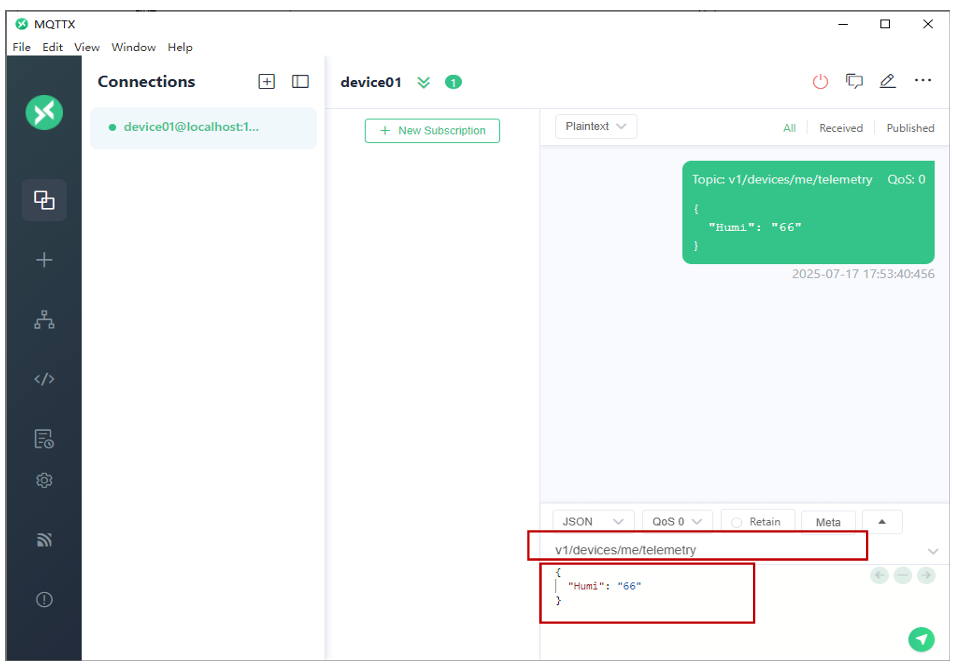Screen dimensions: 962x671
Task: Filter to Published messages
Action: click(x=910, y=128)
